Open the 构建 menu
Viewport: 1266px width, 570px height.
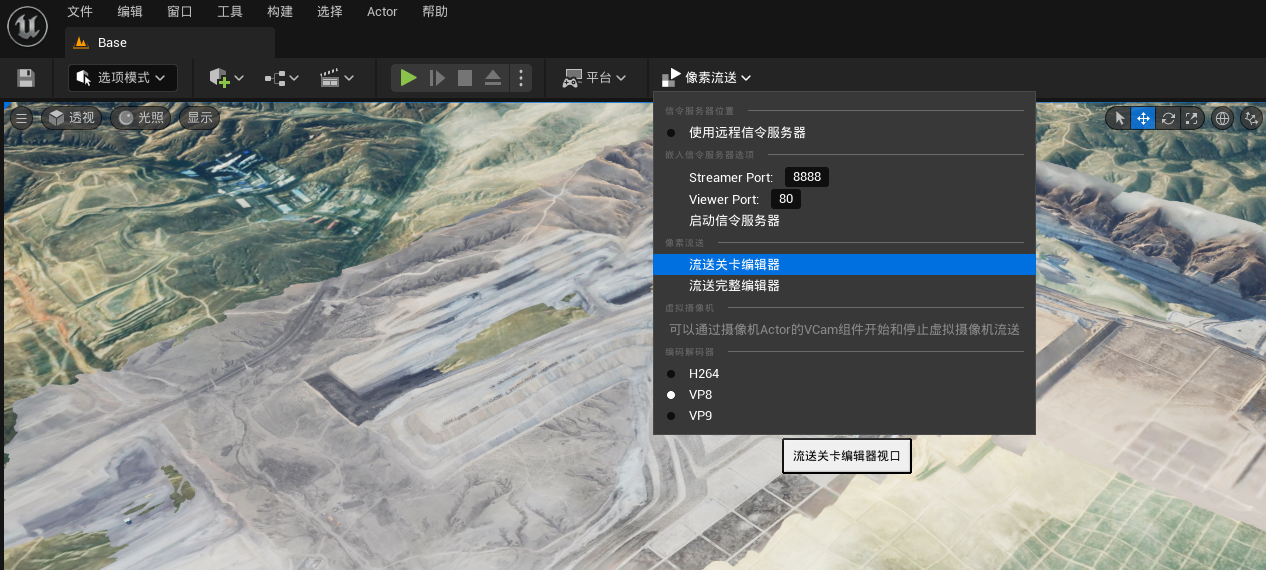pos(280,12)
